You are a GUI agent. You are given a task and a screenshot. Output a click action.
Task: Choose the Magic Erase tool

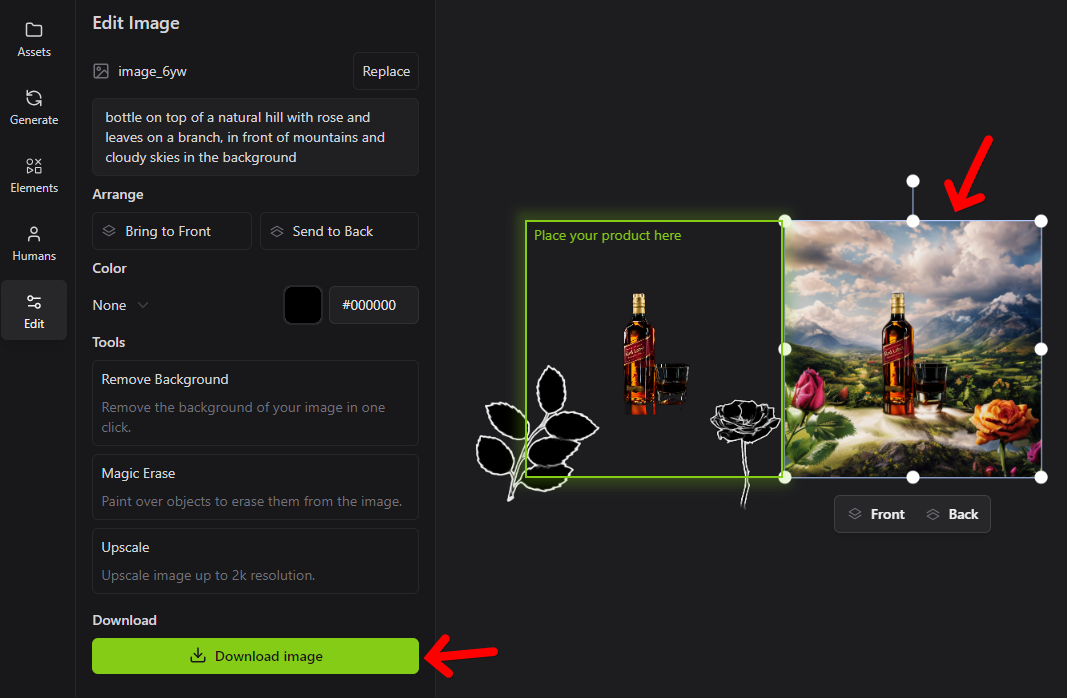(x=255, y=487)
